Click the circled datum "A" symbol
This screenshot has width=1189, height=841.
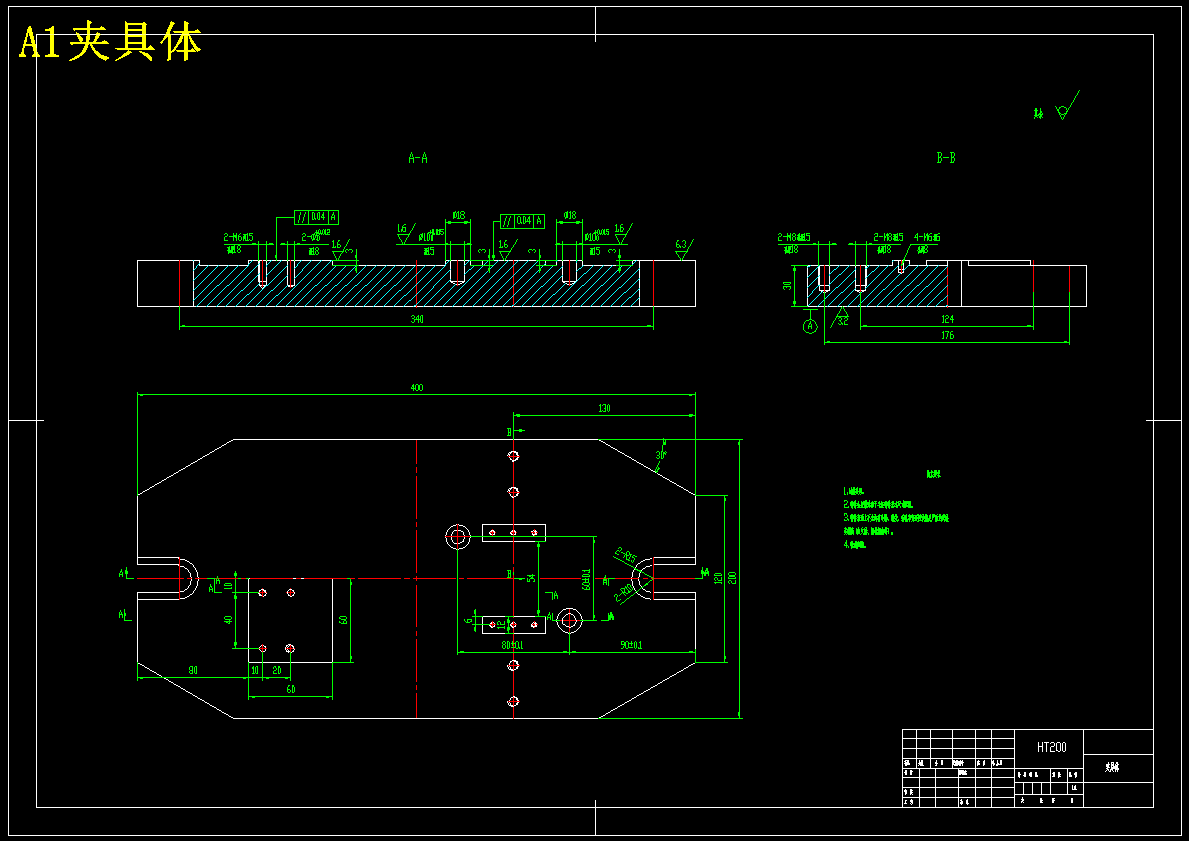810,326
